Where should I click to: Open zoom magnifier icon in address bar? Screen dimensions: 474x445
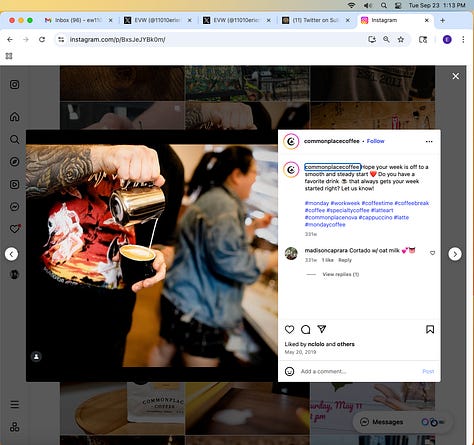pos(386,39)
